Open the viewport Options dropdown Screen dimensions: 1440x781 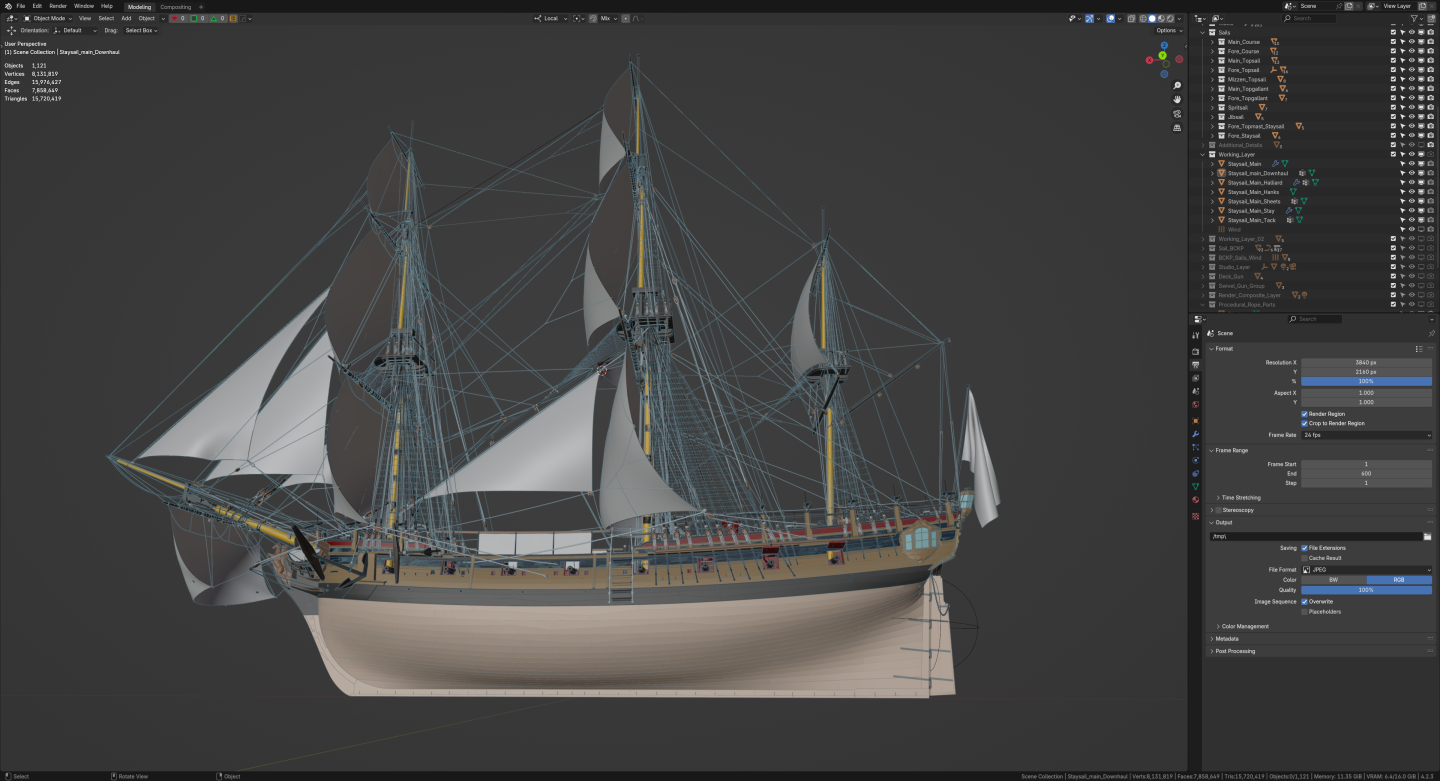(1168, 30)
